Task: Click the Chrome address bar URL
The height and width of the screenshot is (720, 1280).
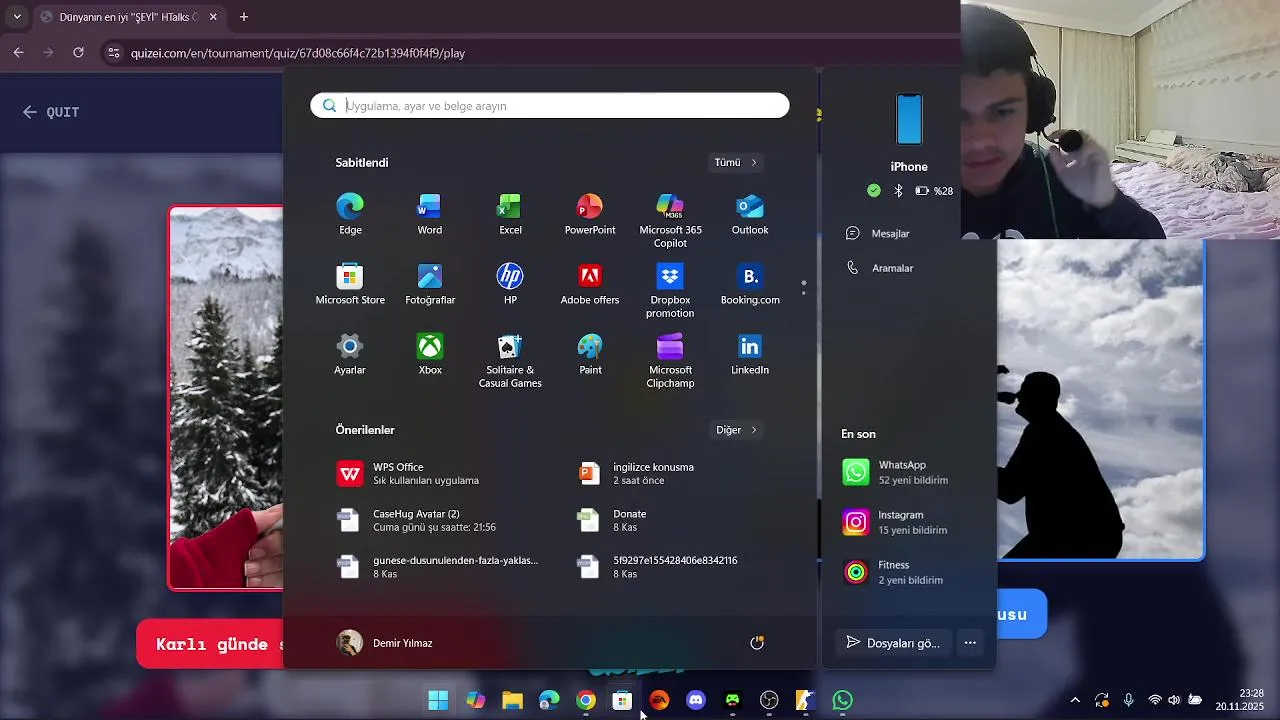Action: point(298,53)
